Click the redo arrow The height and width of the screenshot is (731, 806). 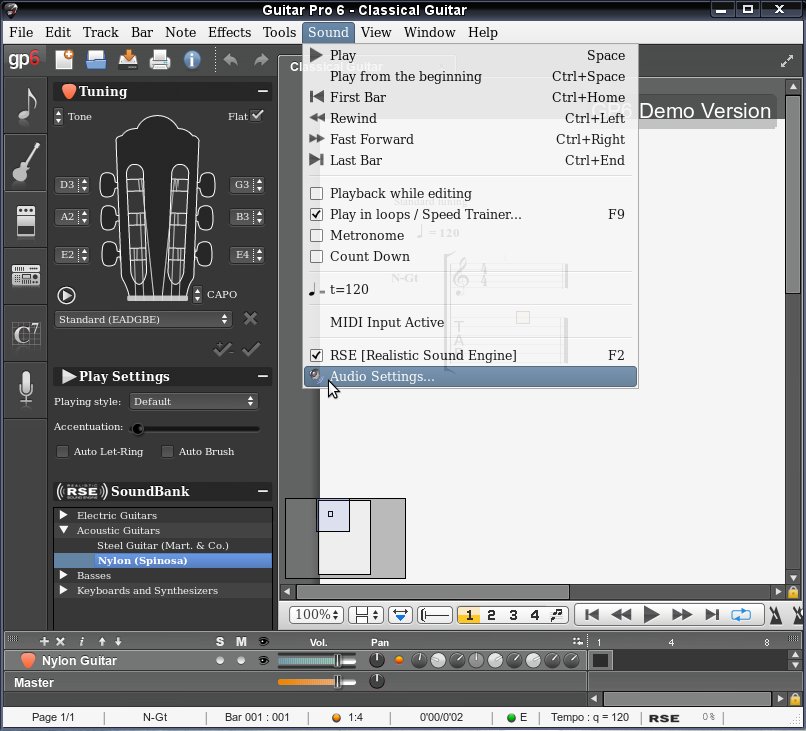tap(261, 60)
